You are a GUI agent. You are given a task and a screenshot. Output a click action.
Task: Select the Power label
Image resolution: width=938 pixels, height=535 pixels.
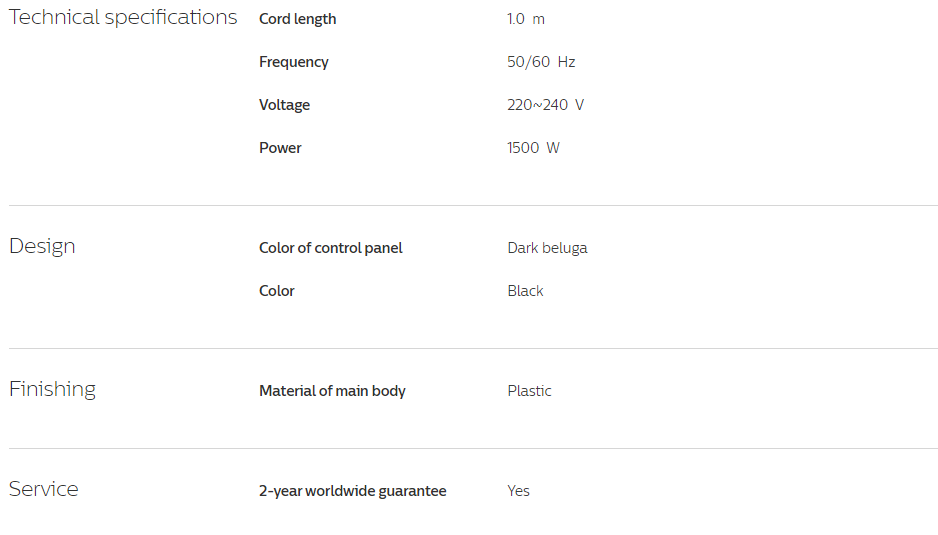click(280, 148)
